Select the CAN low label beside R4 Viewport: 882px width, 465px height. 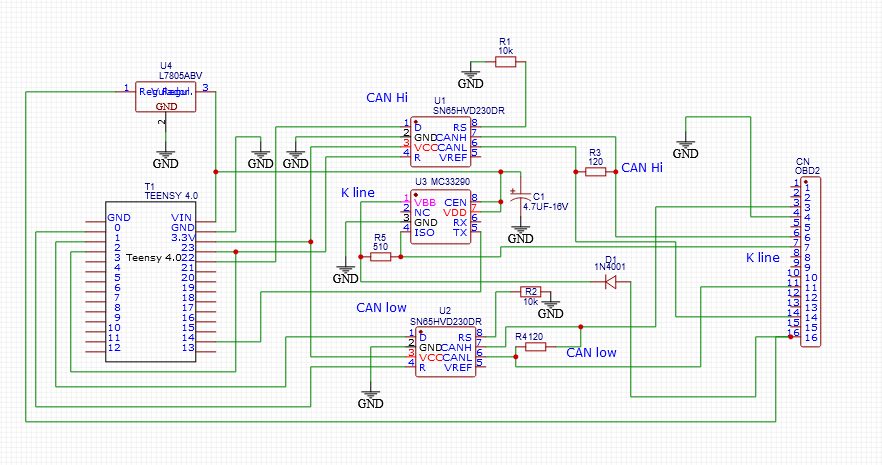tap(591, 352)
